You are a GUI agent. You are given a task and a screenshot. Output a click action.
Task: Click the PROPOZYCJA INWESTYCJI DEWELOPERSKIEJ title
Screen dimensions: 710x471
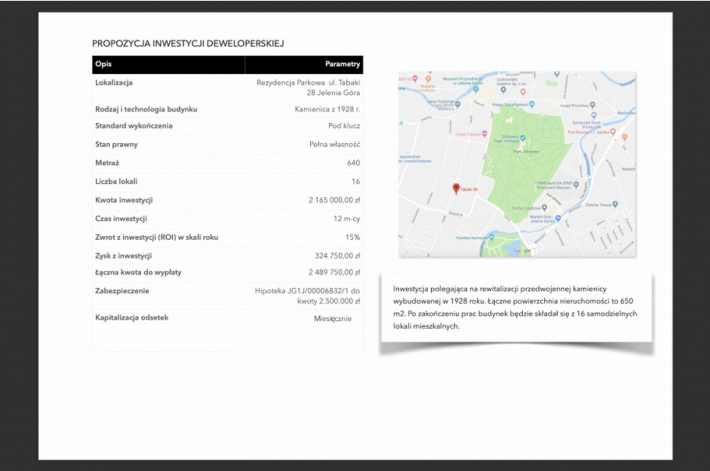coord(188,44)
